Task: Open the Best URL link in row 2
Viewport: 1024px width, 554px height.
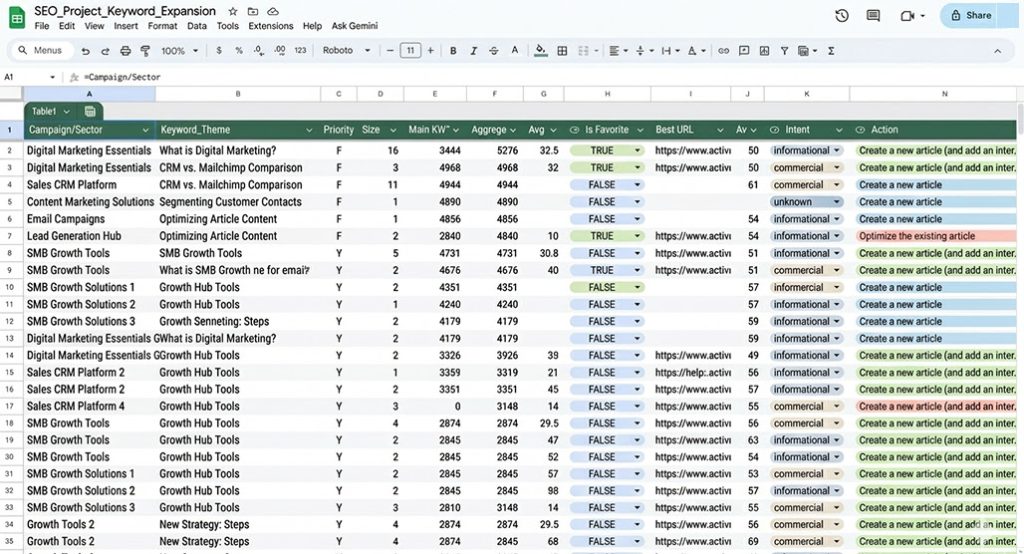Action: tap(693, 151)
